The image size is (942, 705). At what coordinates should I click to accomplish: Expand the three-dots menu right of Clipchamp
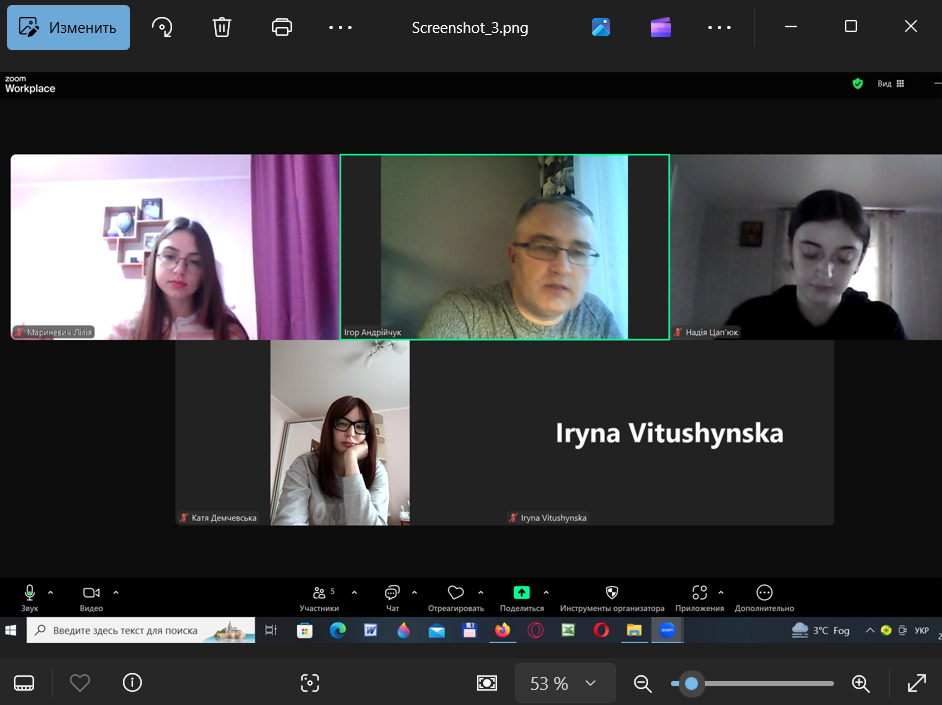[720, 28]
